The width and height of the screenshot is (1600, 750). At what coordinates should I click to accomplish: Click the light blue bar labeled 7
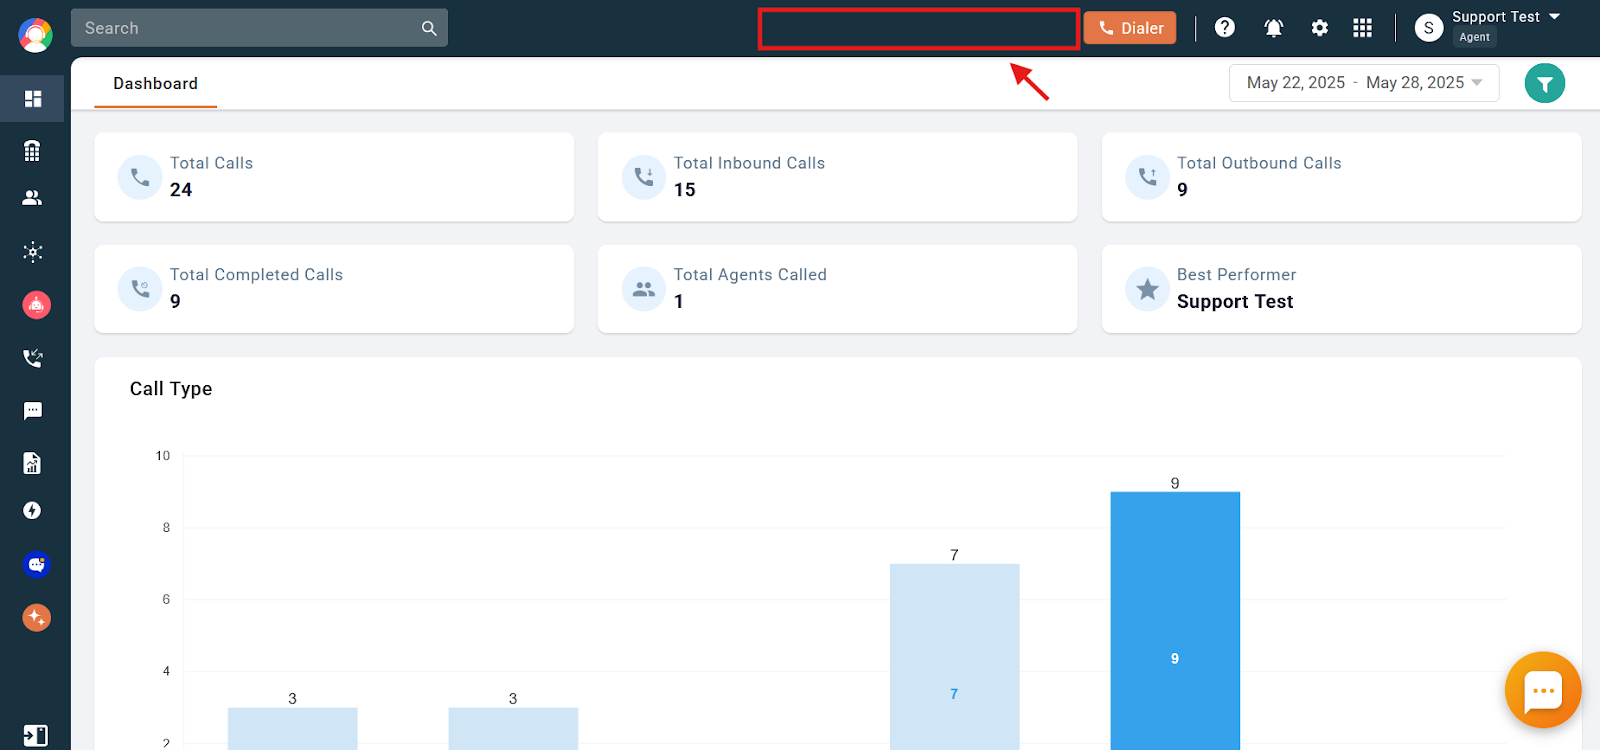[954, 656]
